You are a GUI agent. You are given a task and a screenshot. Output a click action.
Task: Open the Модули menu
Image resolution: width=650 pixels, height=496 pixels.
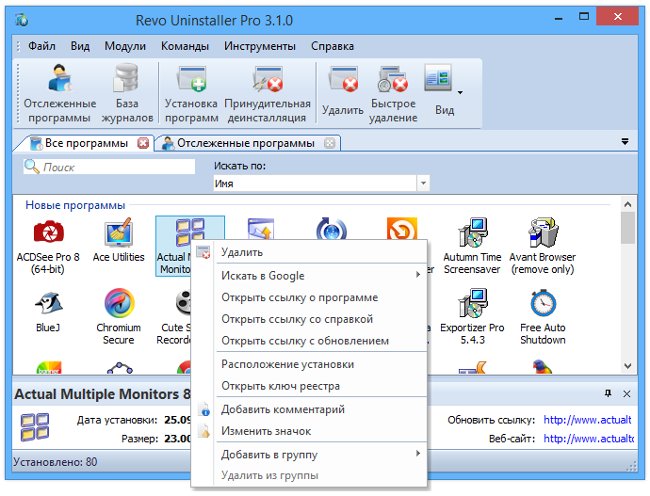(125, 46)
